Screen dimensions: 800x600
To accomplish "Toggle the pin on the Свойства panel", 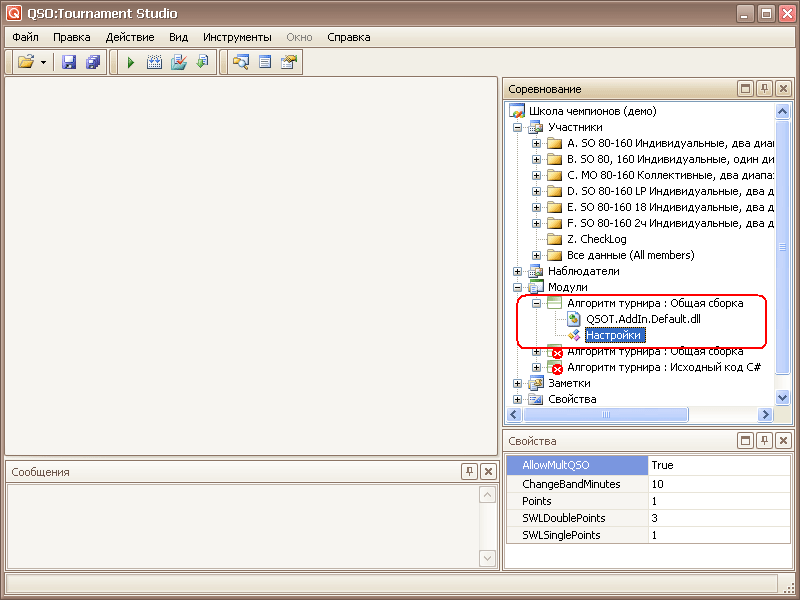I will (764, 441).
